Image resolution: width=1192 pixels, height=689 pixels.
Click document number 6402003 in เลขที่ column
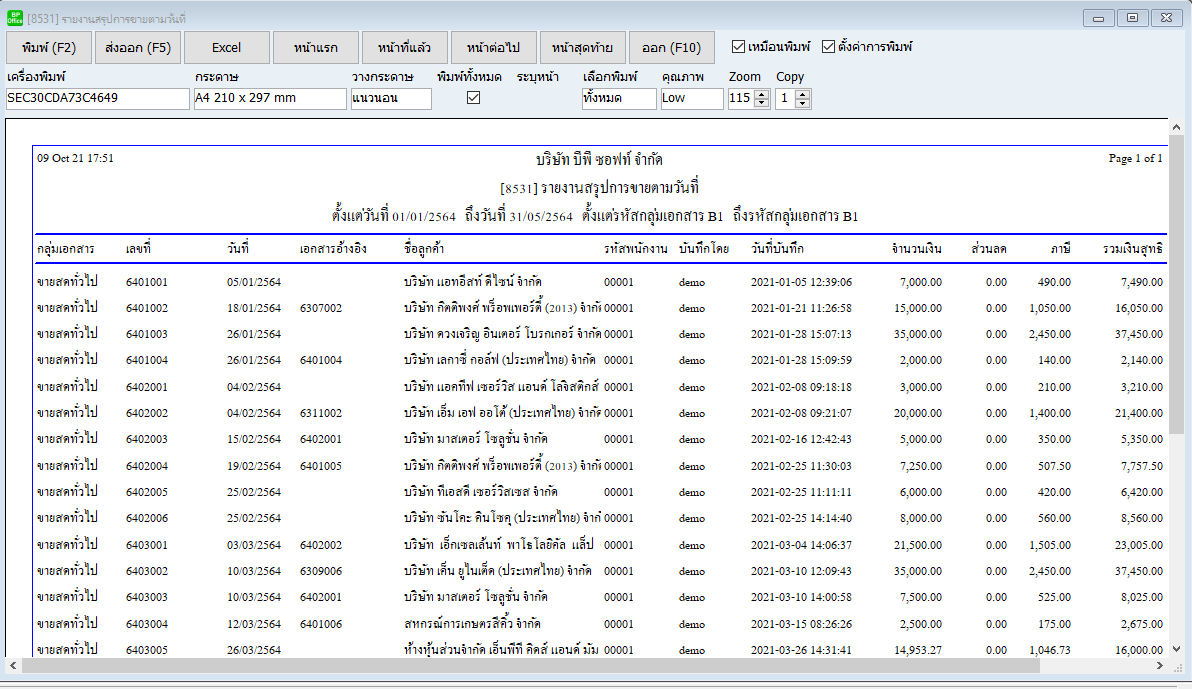click(147, 439)
